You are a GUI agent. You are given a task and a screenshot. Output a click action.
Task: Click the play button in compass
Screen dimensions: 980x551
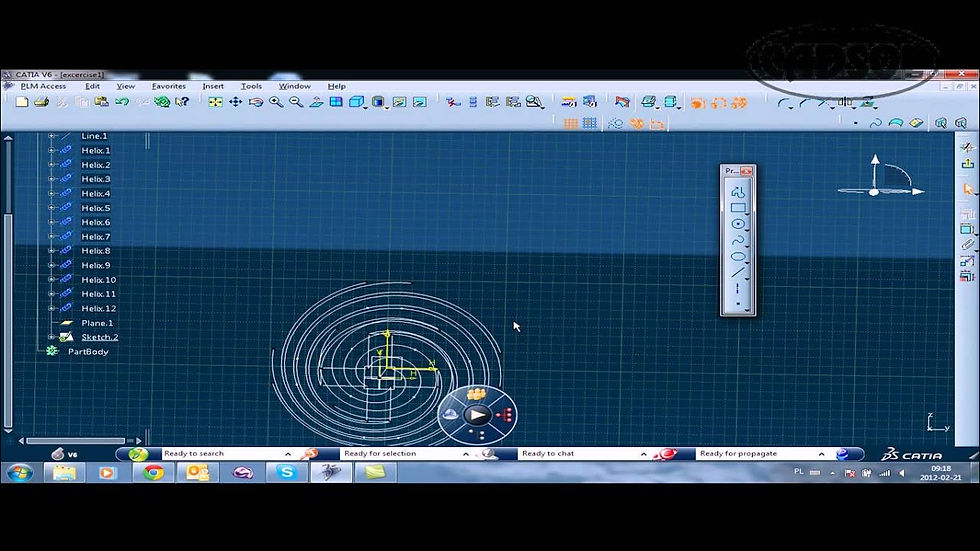(x=478, y=414)
